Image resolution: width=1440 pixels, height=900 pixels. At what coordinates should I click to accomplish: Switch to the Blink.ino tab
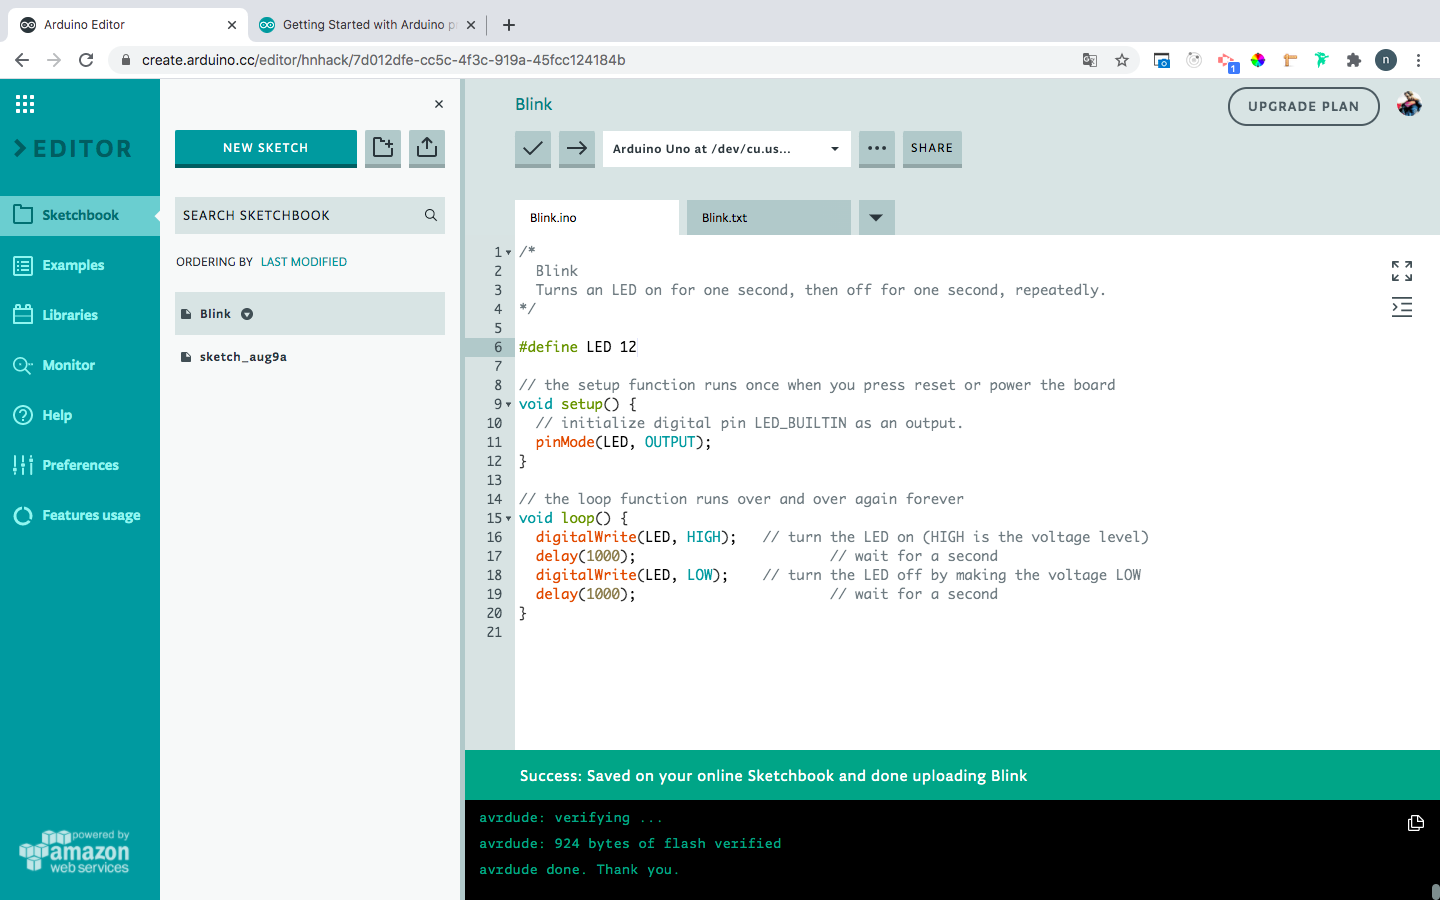pos(597,217)
